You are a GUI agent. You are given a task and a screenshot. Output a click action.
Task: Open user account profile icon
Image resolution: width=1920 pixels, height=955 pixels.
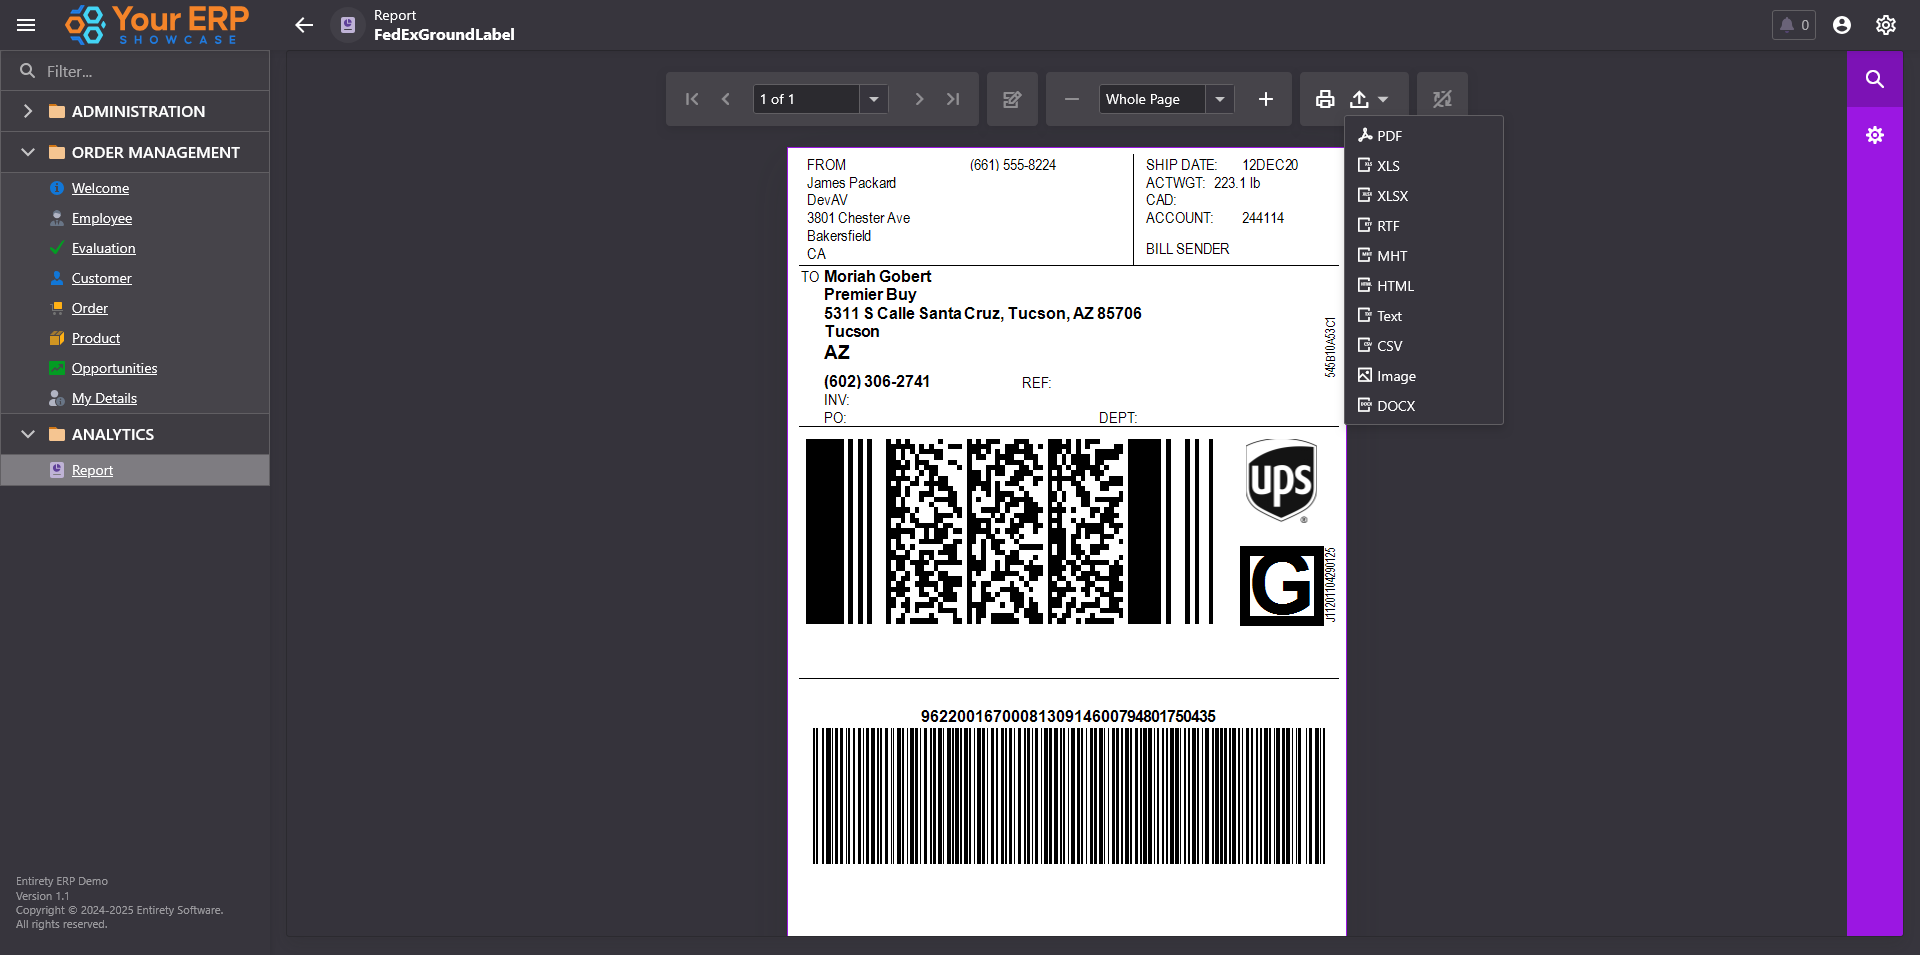[x=1841, y=25]
